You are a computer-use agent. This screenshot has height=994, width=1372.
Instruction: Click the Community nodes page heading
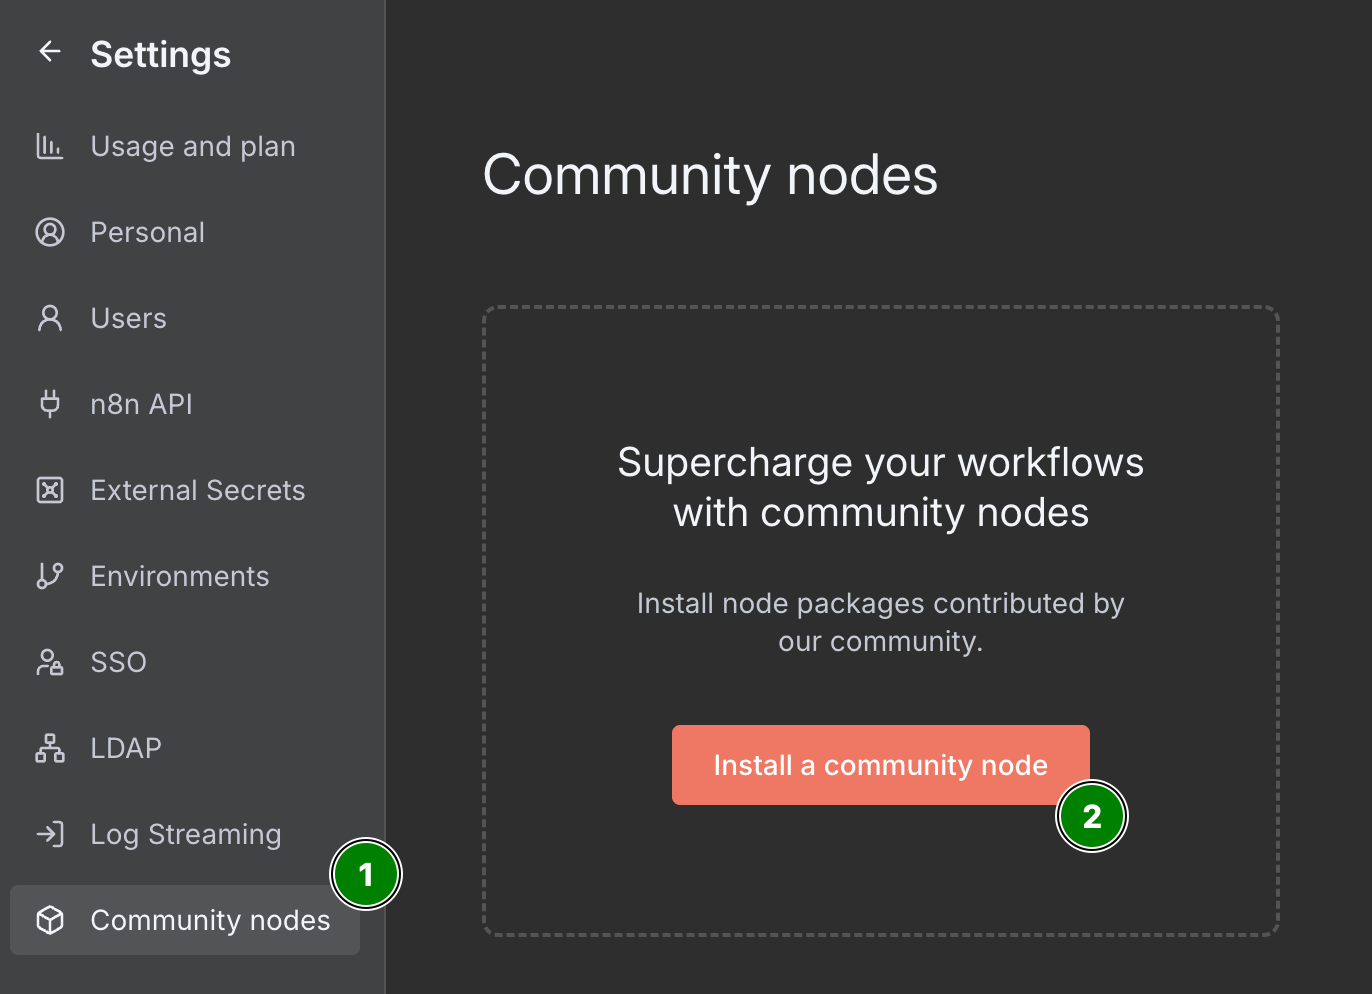tap(710, 176)
